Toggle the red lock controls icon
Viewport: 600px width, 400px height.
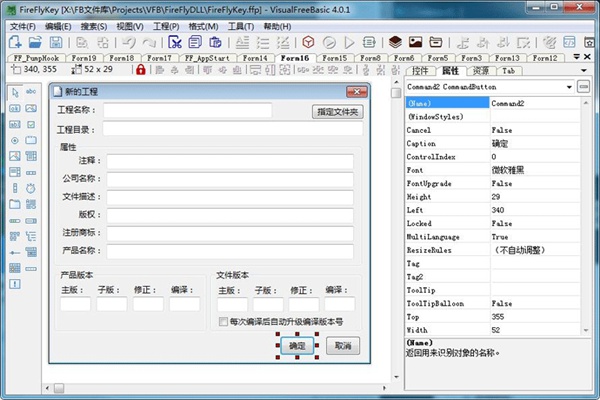click(x=141, y=70)
